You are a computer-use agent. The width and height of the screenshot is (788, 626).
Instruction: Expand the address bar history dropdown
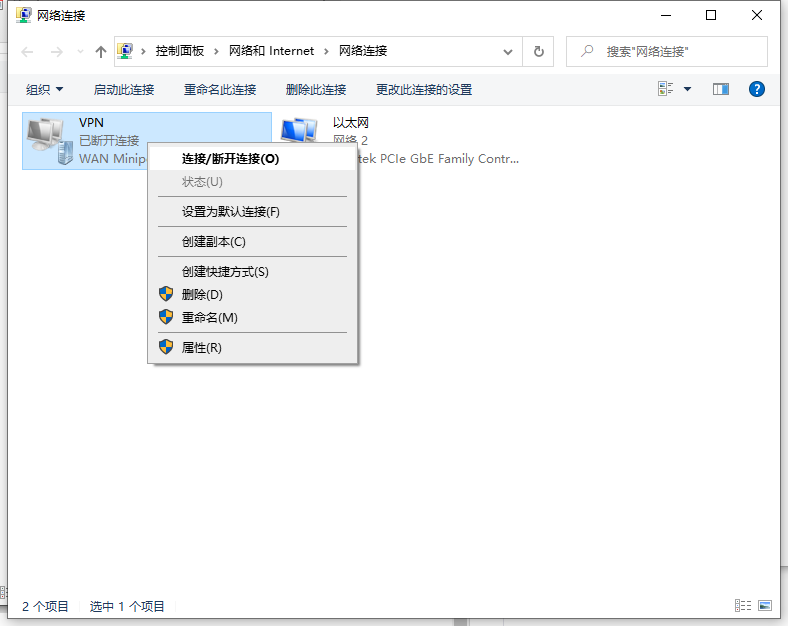tap(508, 51)
